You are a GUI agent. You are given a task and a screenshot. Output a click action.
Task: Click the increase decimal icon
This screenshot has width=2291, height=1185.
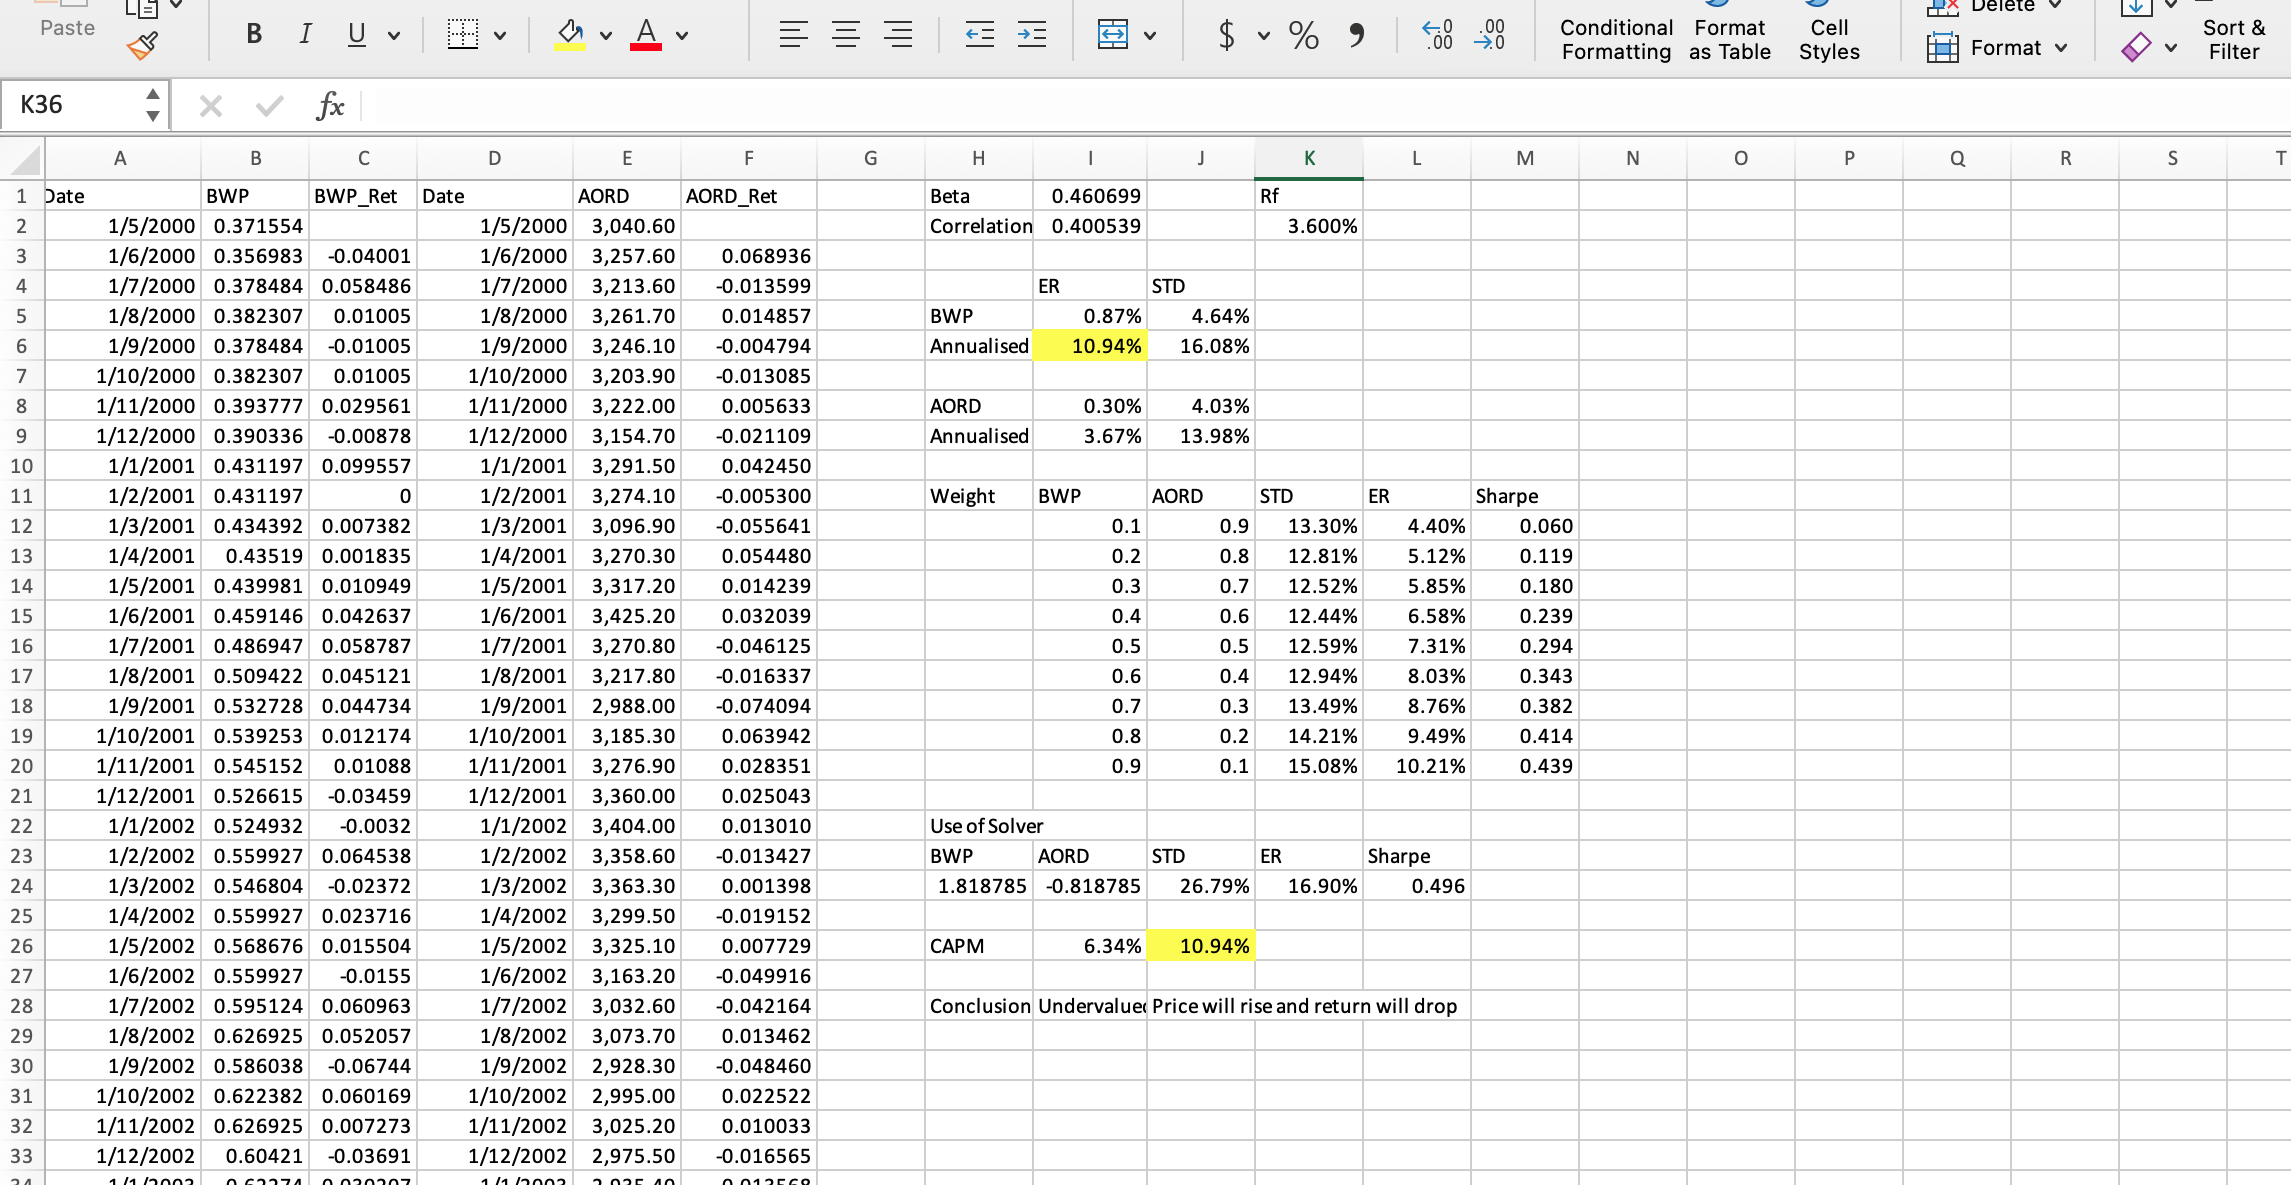pos(1437,35)
